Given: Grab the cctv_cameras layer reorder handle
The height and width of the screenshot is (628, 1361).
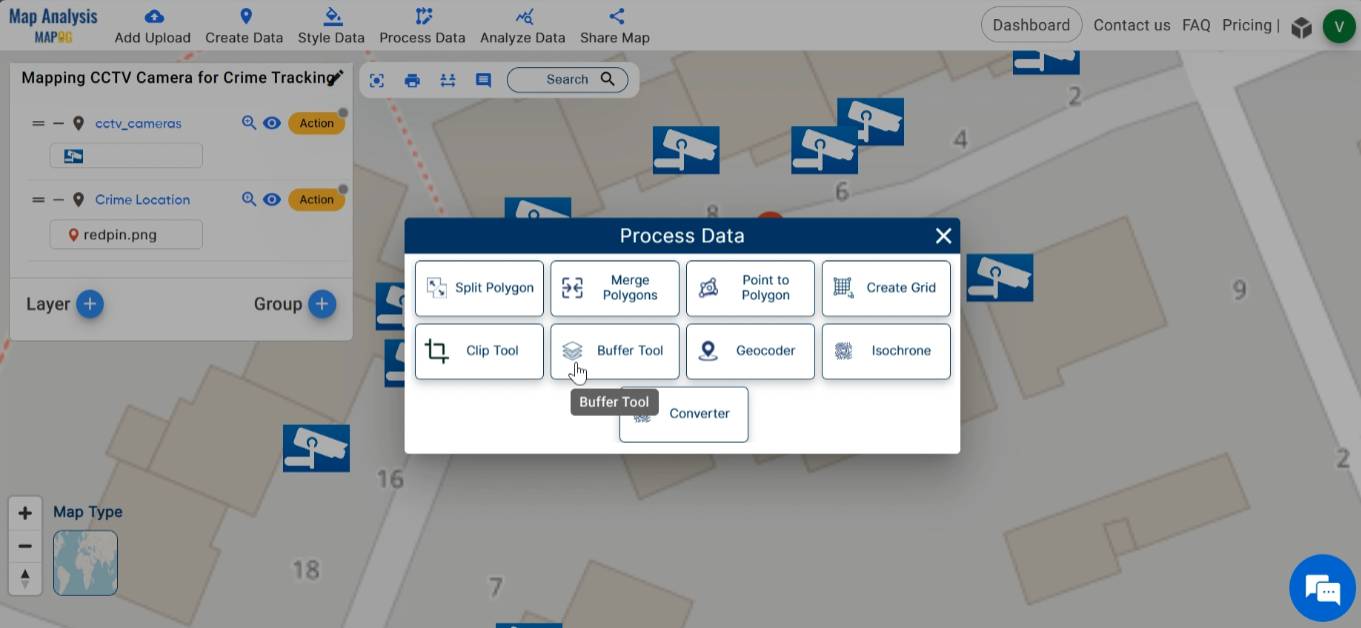Looking at the screenshot, I should pyautogui.click(x=38, y=124).
